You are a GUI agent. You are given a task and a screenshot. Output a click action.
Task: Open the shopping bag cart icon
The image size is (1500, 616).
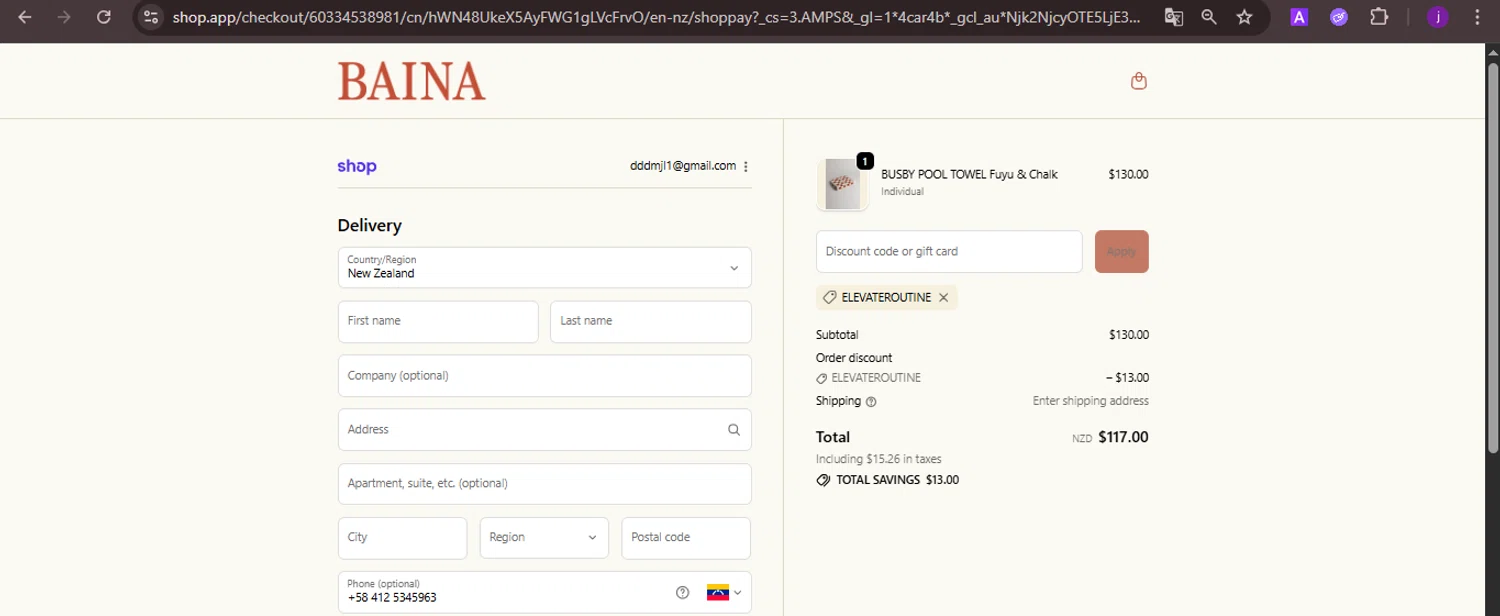1138,81
